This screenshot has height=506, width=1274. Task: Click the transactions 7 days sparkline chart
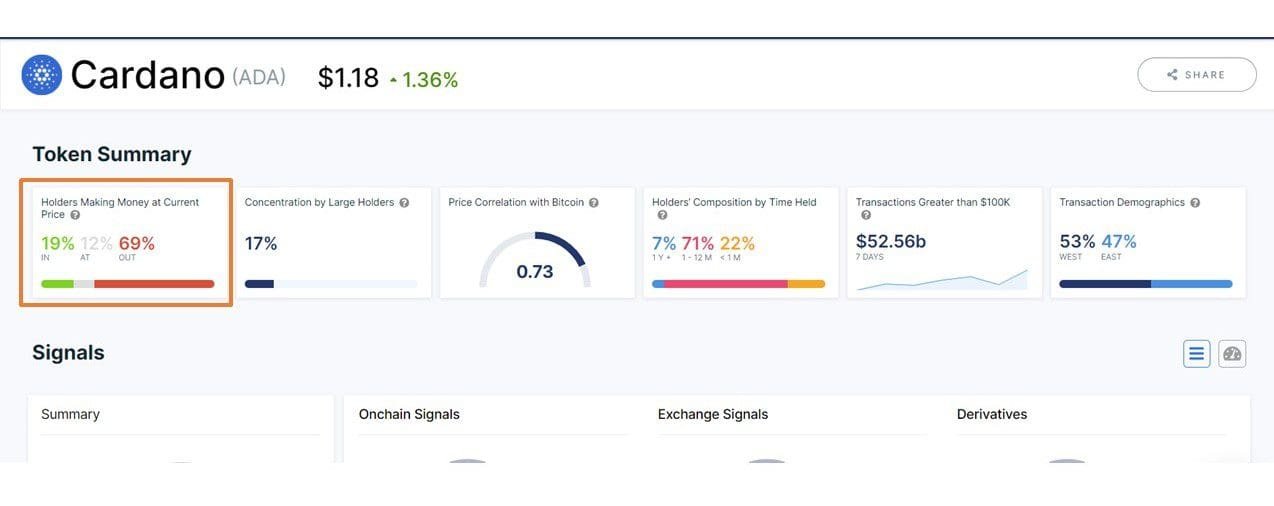coord(941,280)
